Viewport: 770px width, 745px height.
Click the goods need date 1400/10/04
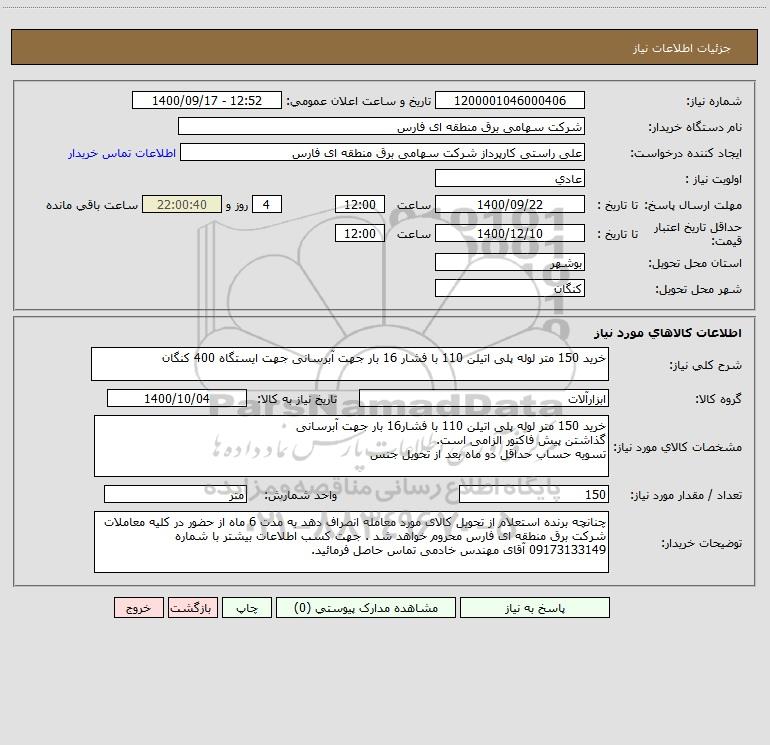[x=177, y=398]
